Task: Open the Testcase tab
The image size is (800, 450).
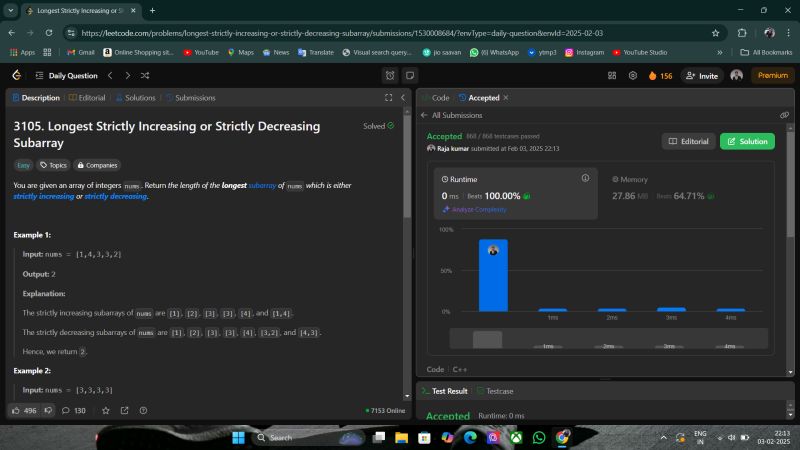Action: [495, 391]
